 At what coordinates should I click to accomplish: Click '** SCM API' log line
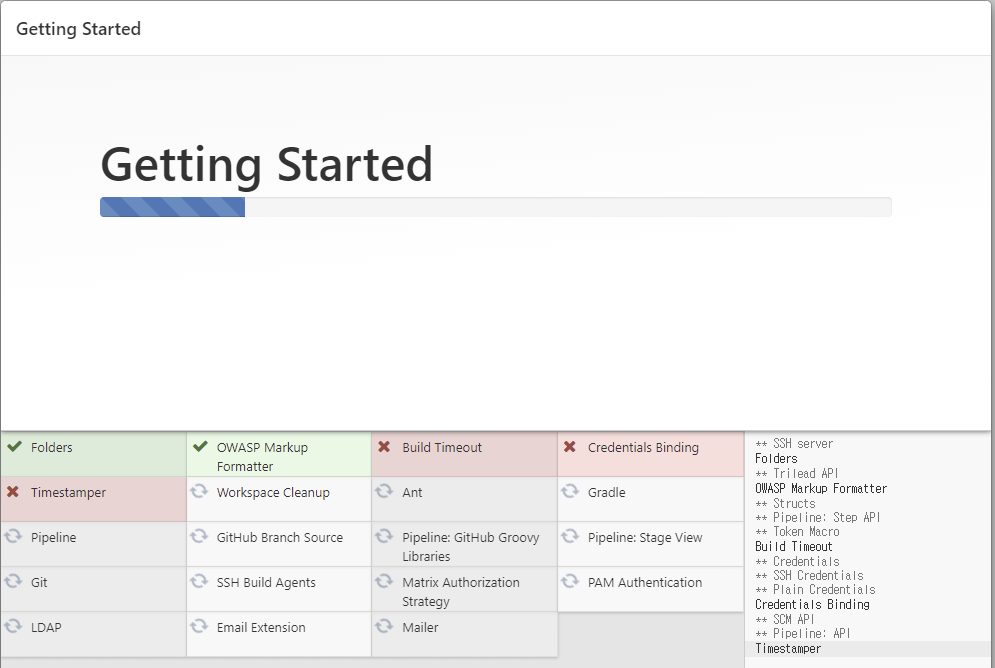click(784, 619)
